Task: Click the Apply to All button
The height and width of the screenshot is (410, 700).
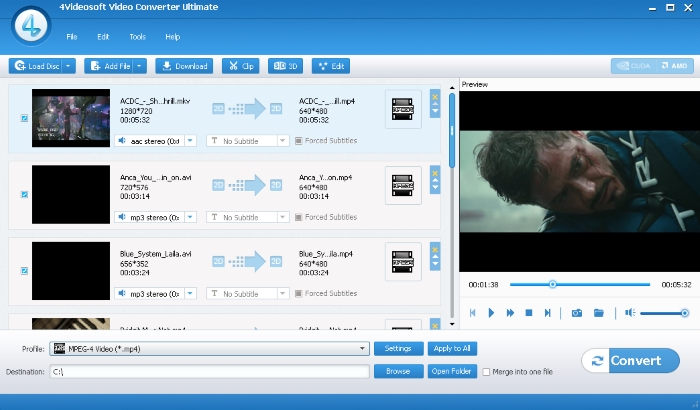Action: coord(452,348)
